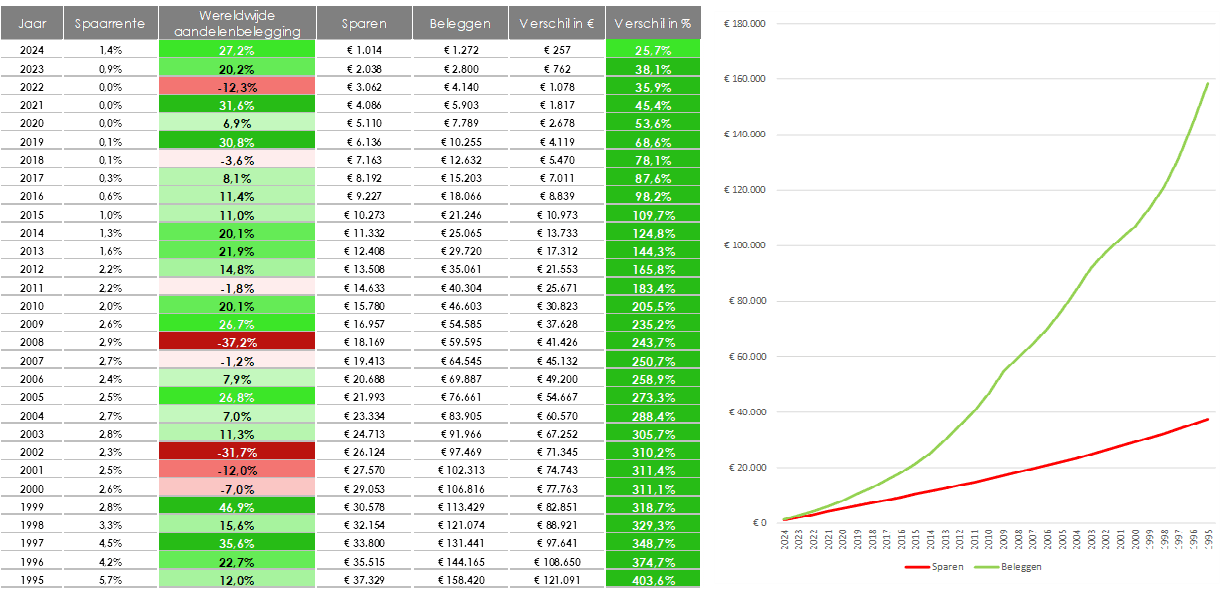Click the 25,7% cell in 2024 row
1228x592 pixels.
click(652, 49)
